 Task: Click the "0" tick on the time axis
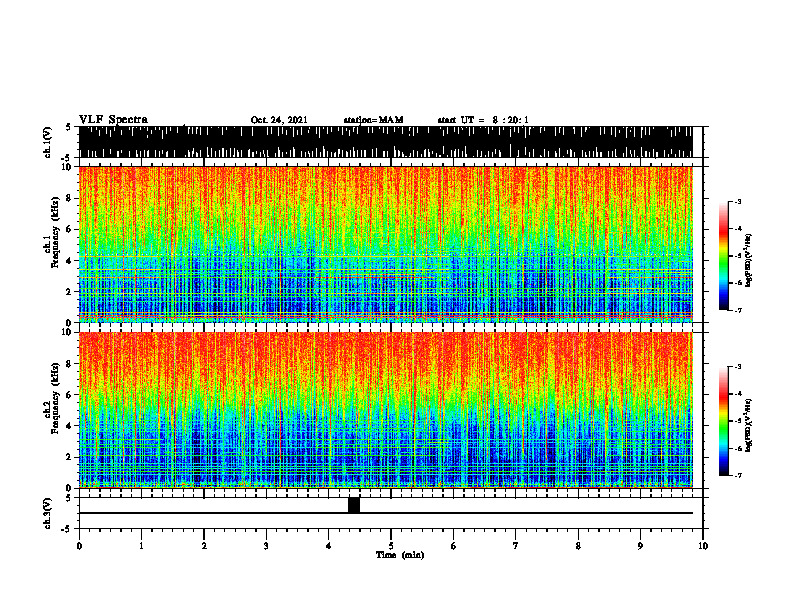tap(79, 546)
